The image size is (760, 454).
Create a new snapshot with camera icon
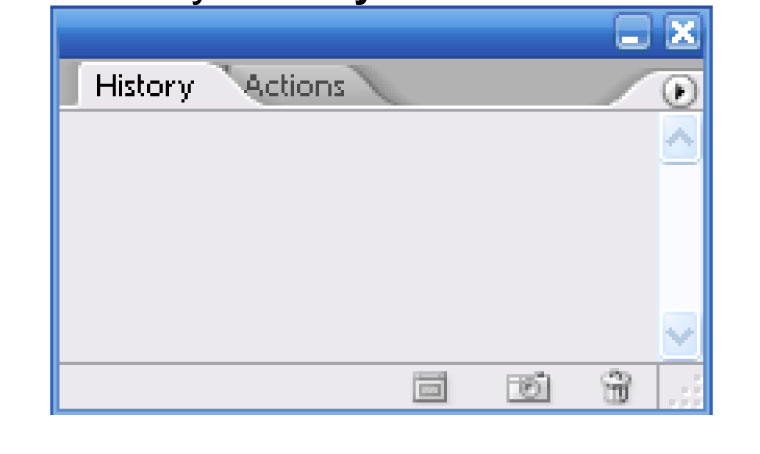tap(528, 387)
